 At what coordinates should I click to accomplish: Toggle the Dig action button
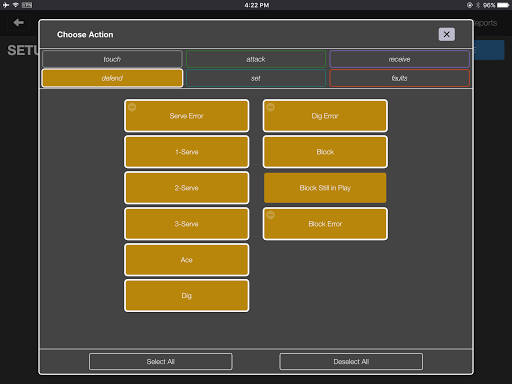coord(187,296)
